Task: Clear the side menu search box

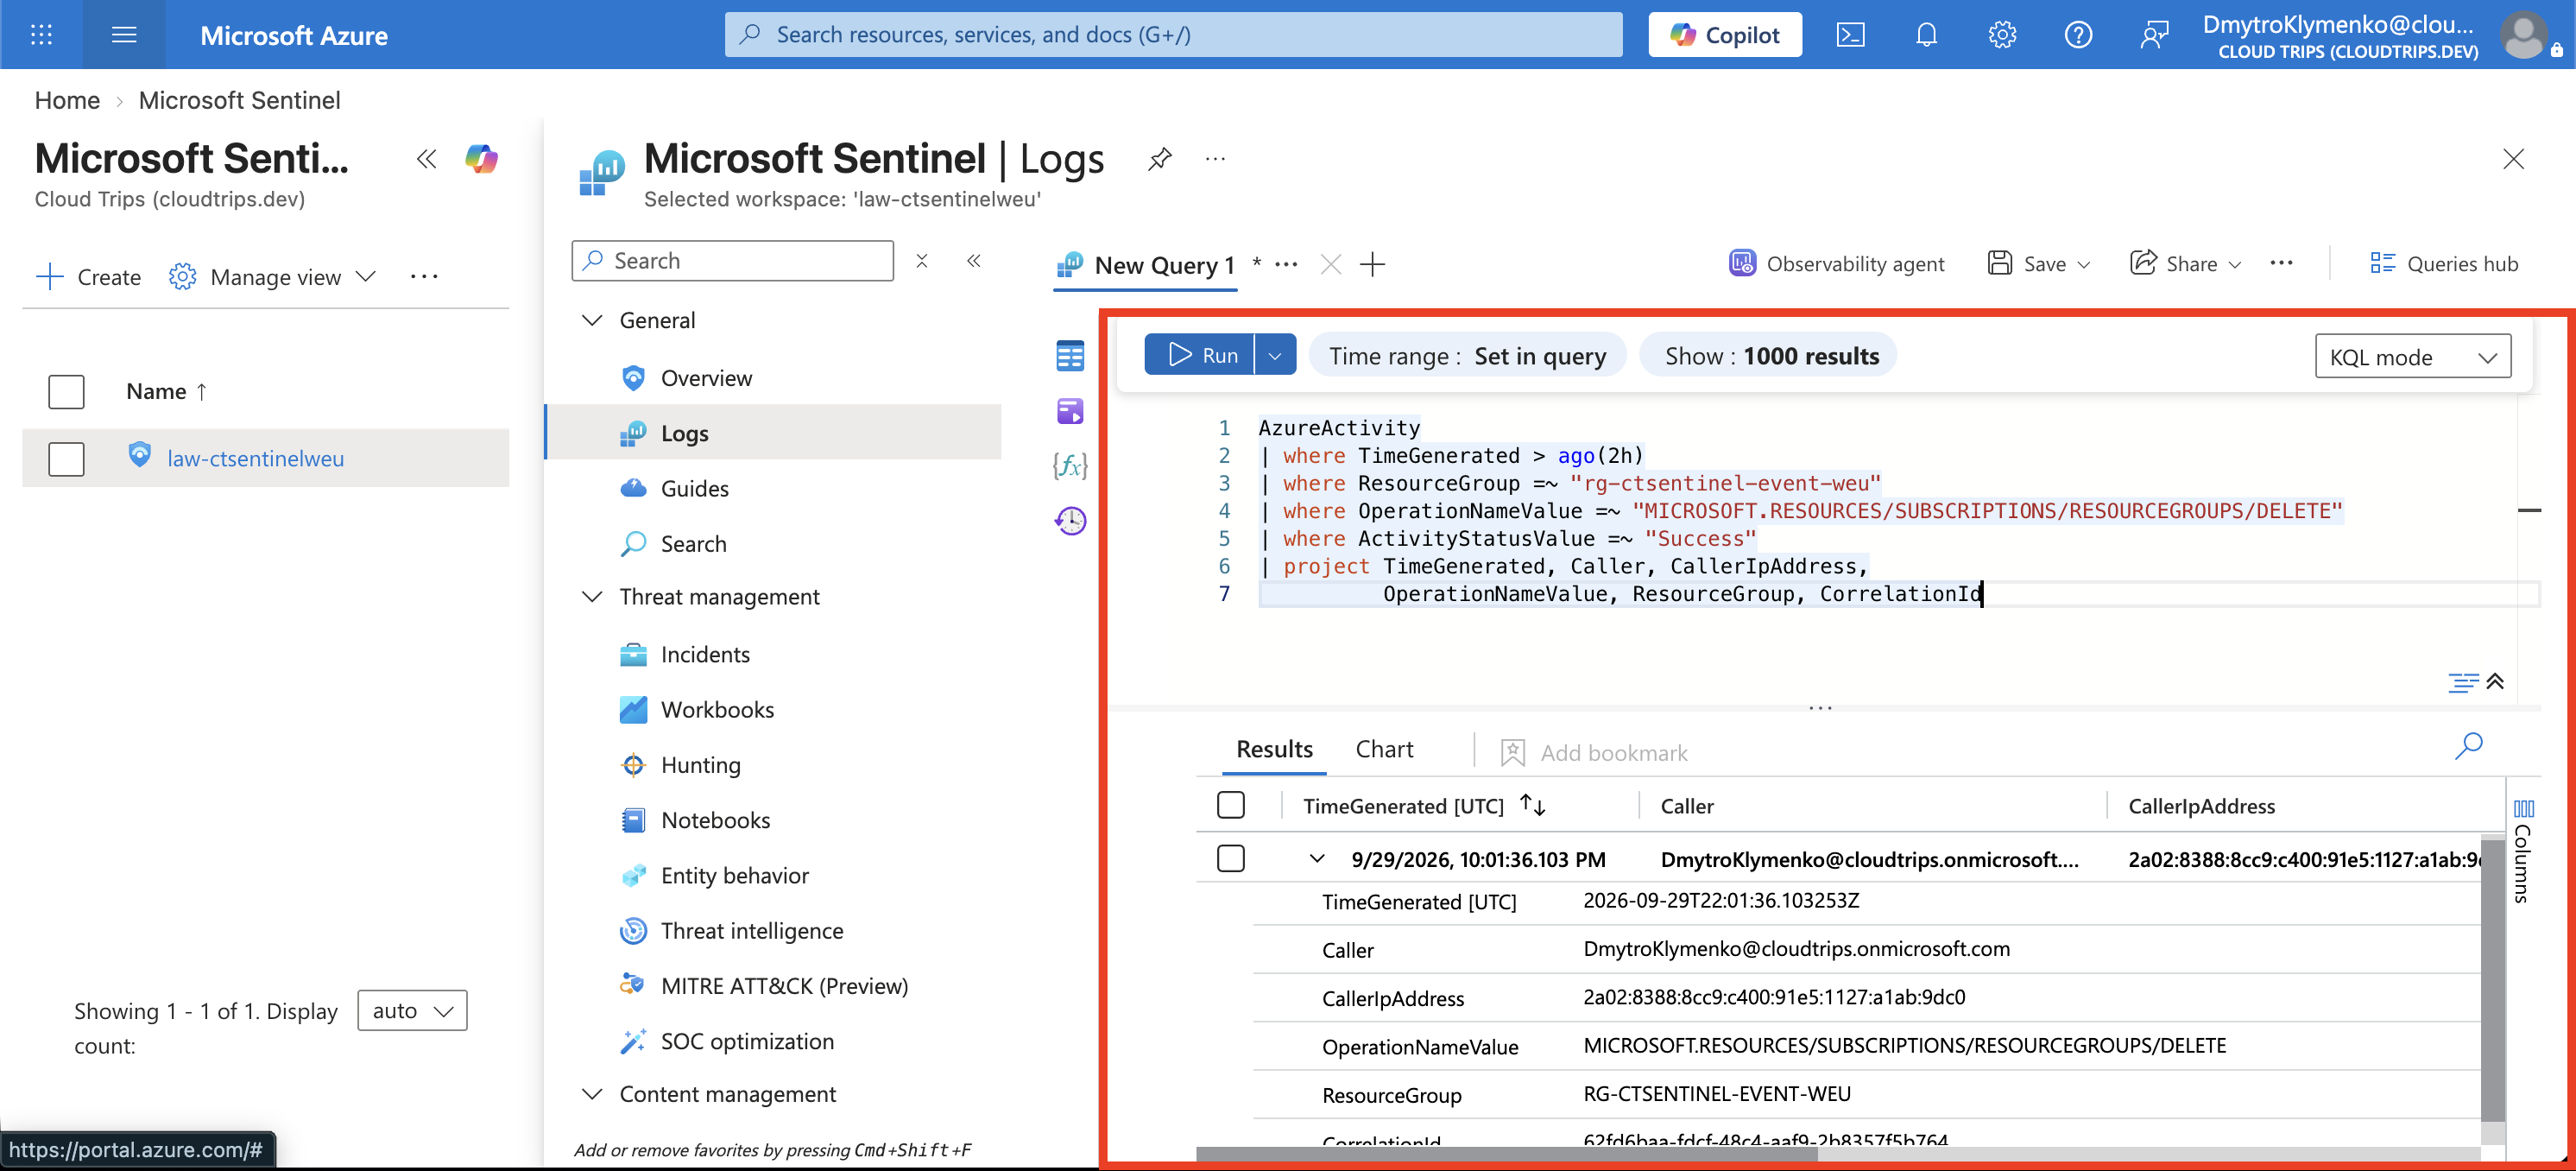Action: (x=922, y=261)
